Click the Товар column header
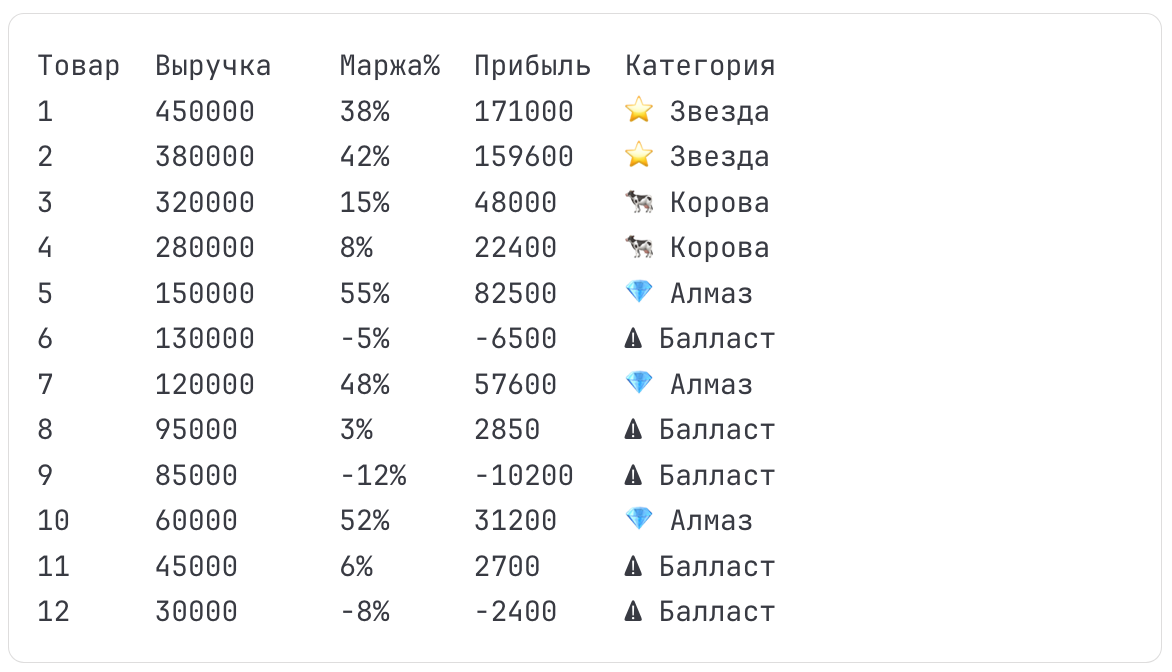The image size is (1172, 672). click(78, 66)
